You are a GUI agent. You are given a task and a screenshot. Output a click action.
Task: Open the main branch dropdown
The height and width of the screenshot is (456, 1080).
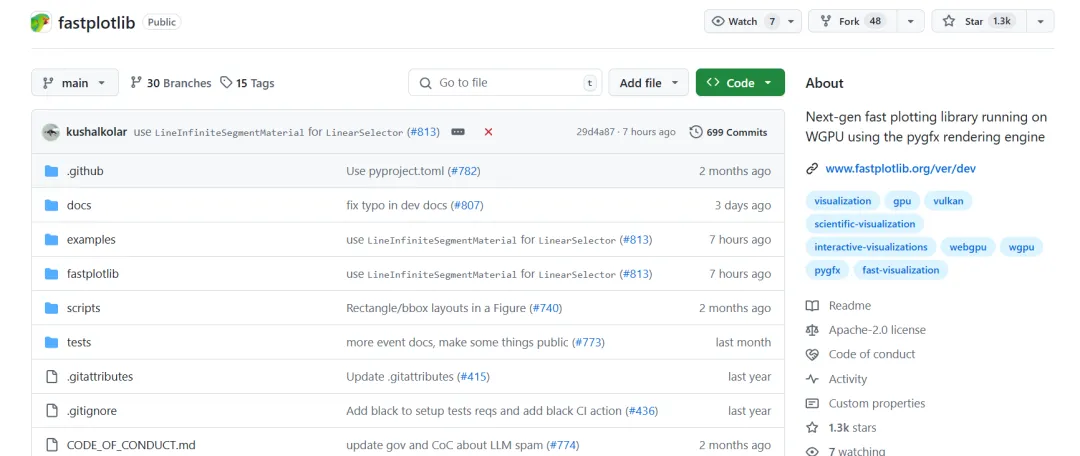tap(75, 83)
